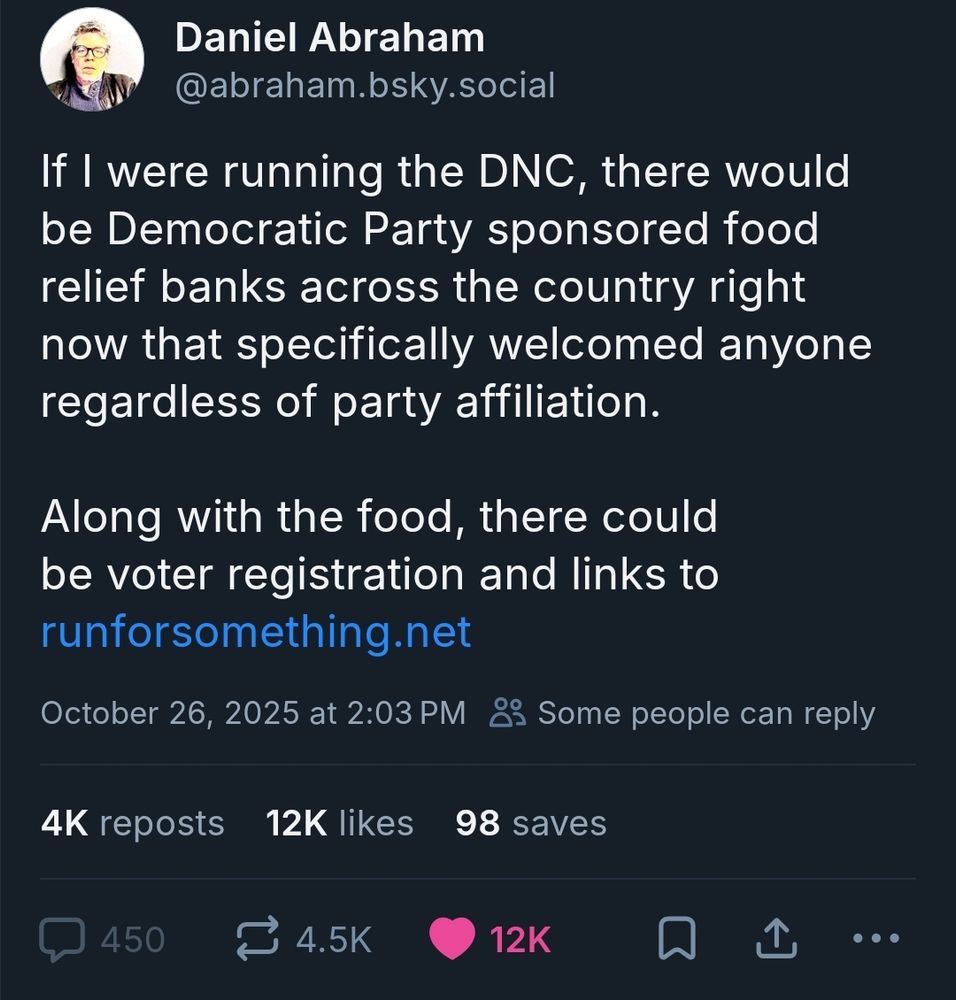
Task: Open the 'Some people can reply' setting
Action: coord(705,712)
